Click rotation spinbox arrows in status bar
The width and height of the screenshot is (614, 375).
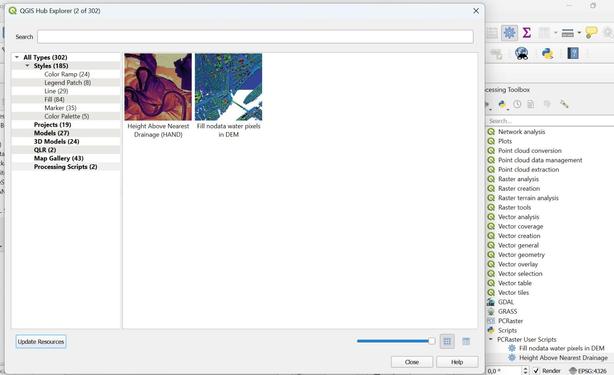point(525,370)
